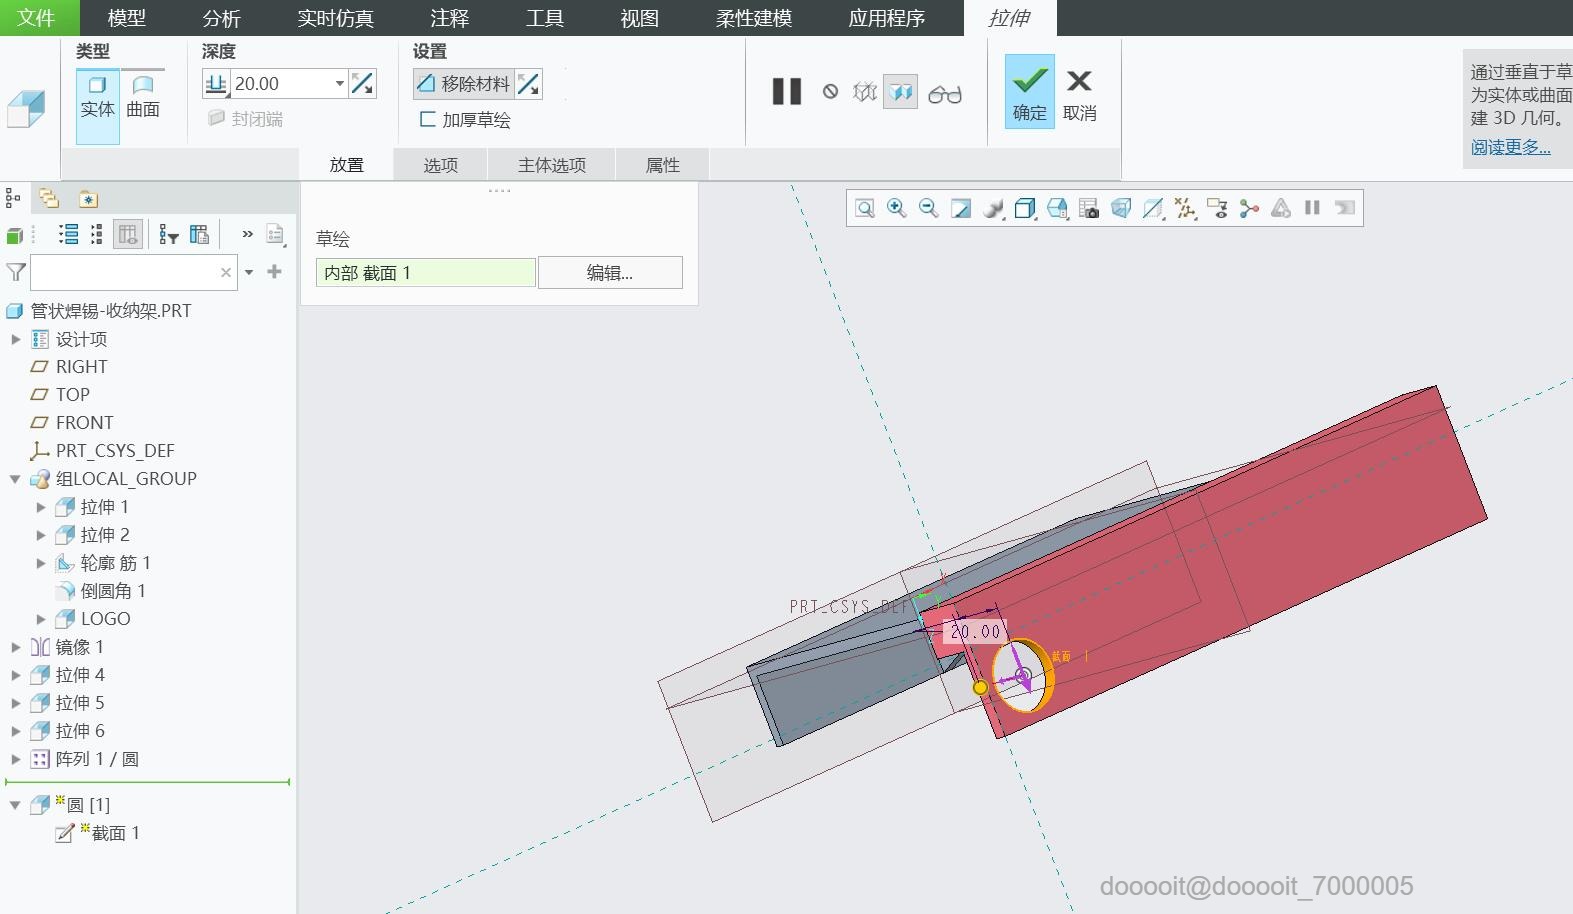
Task: Click the 确定 confirm button
Action: coord(1029,92)
